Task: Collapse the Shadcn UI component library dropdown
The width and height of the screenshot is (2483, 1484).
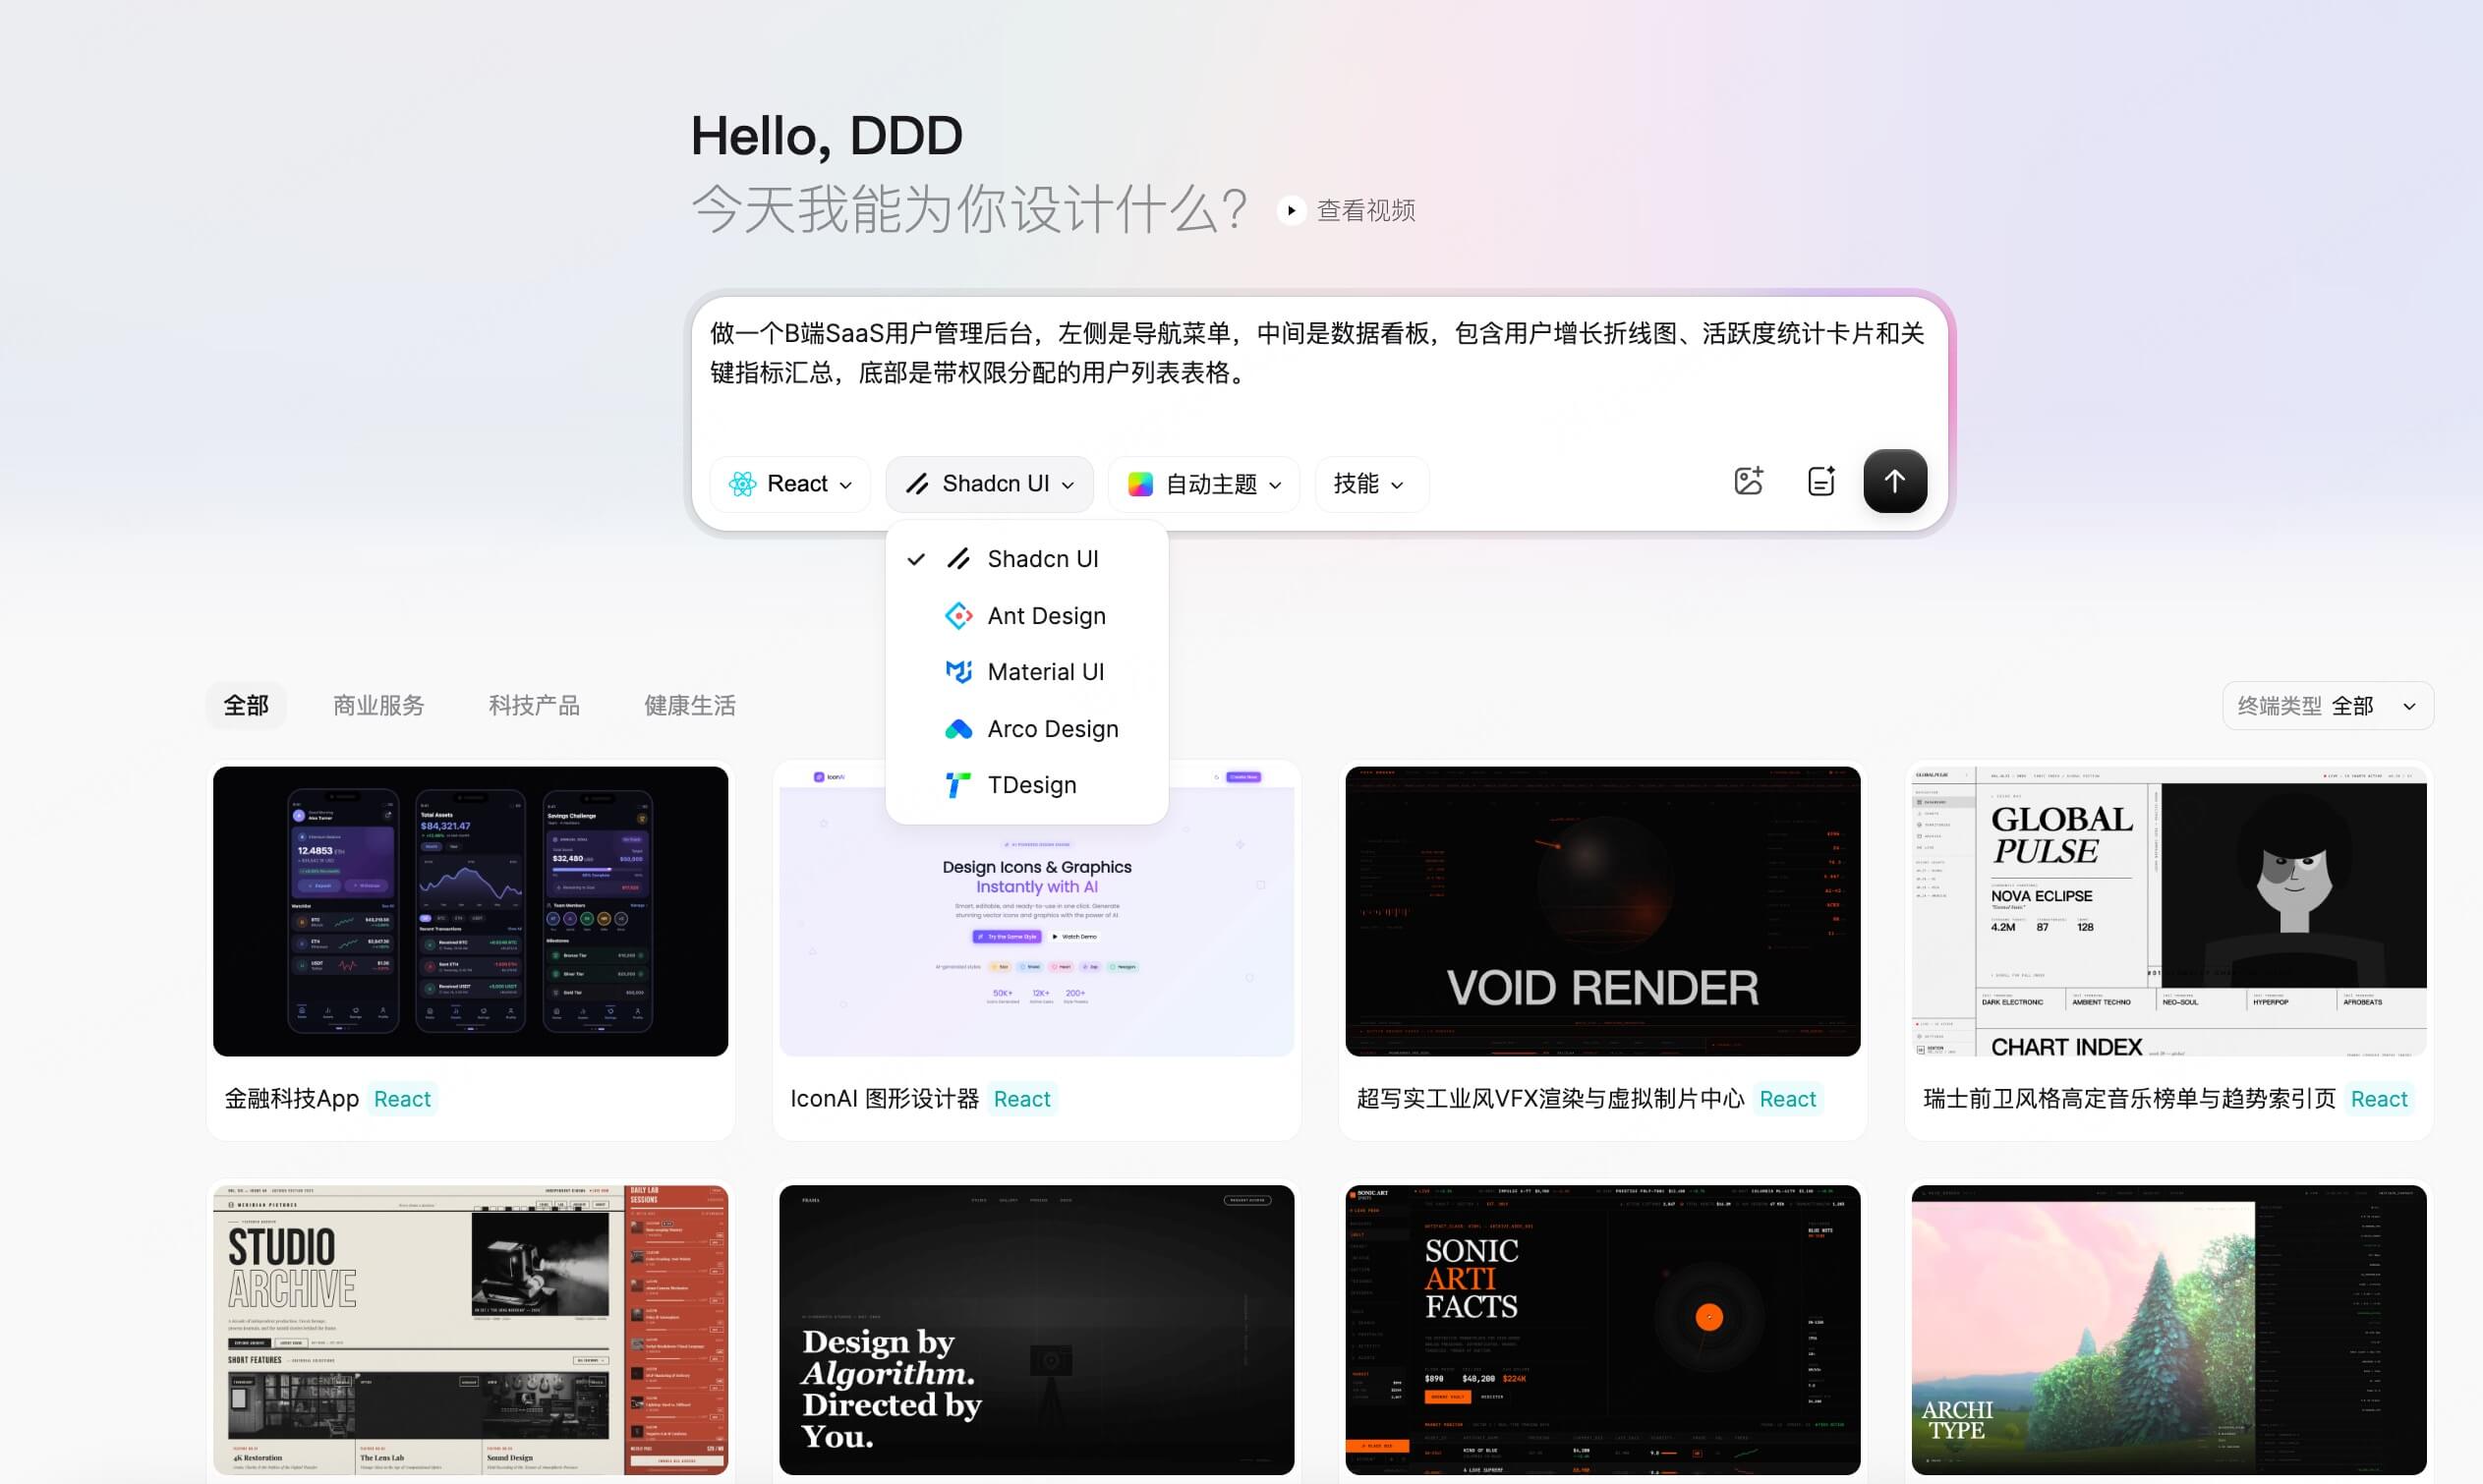Action: pos(989,484)
